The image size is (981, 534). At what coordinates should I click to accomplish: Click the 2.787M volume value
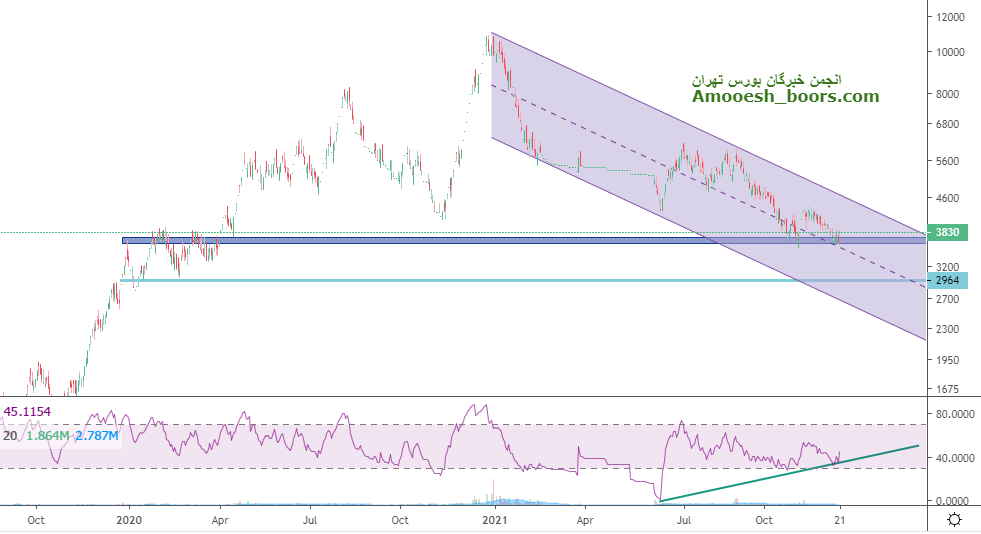98,436
